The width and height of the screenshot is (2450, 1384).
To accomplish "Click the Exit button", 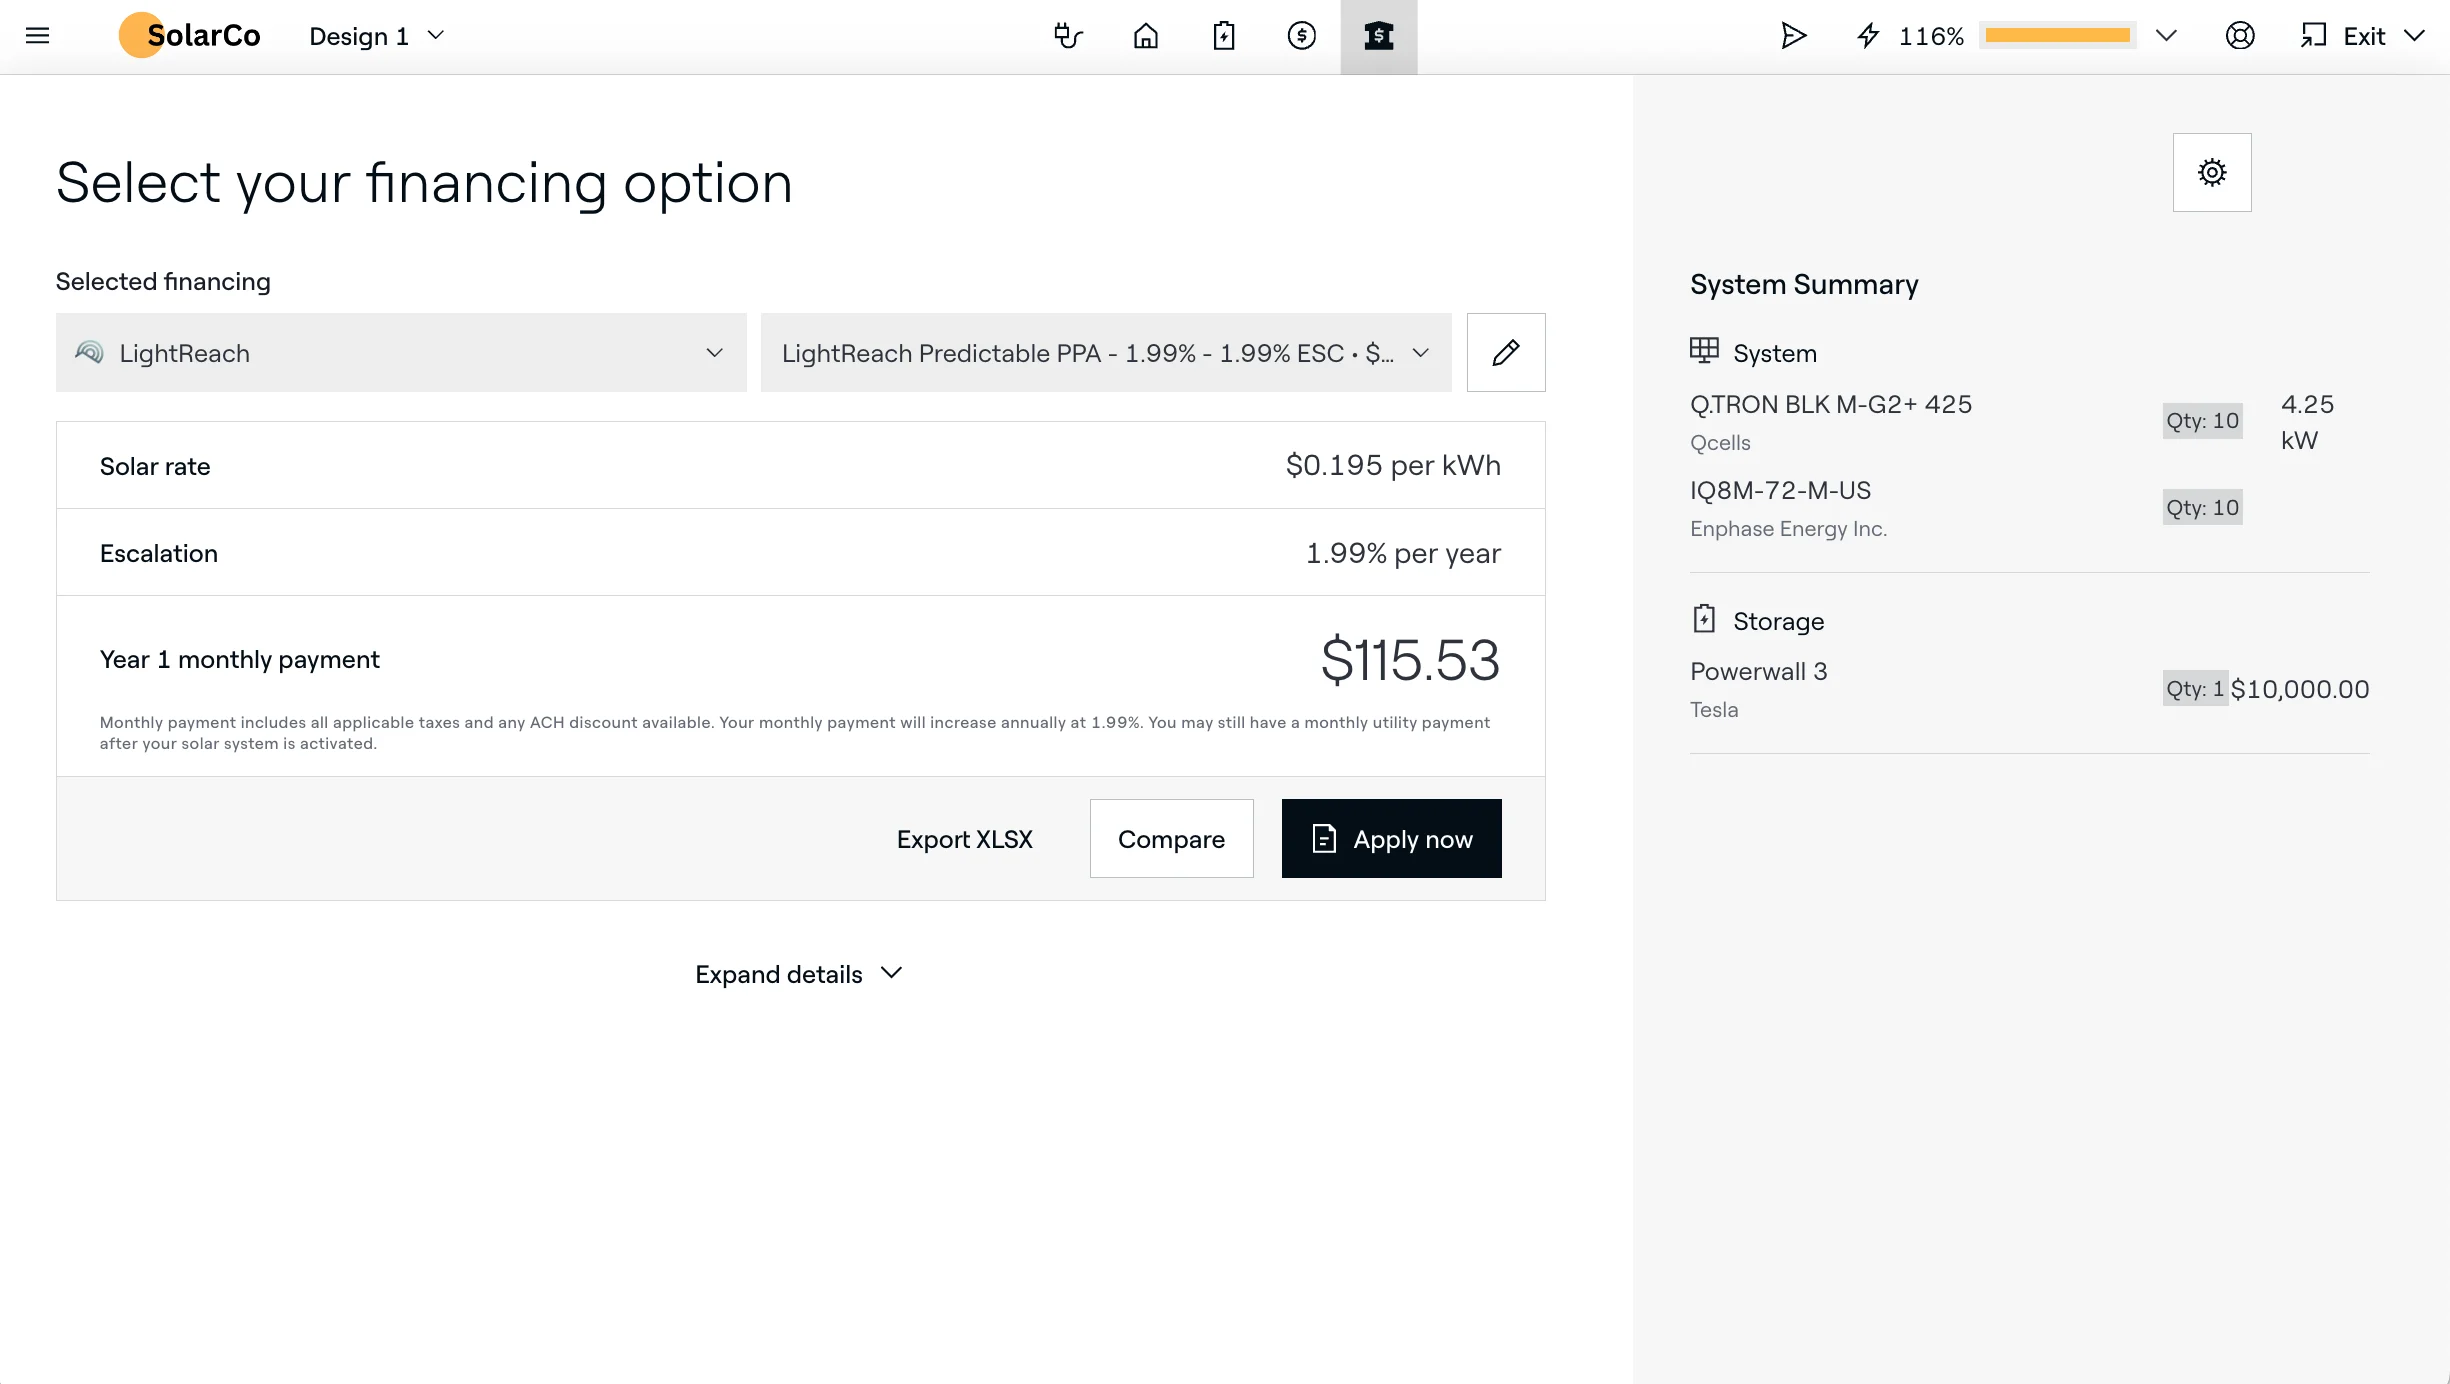I will (x=2343, y=36).
